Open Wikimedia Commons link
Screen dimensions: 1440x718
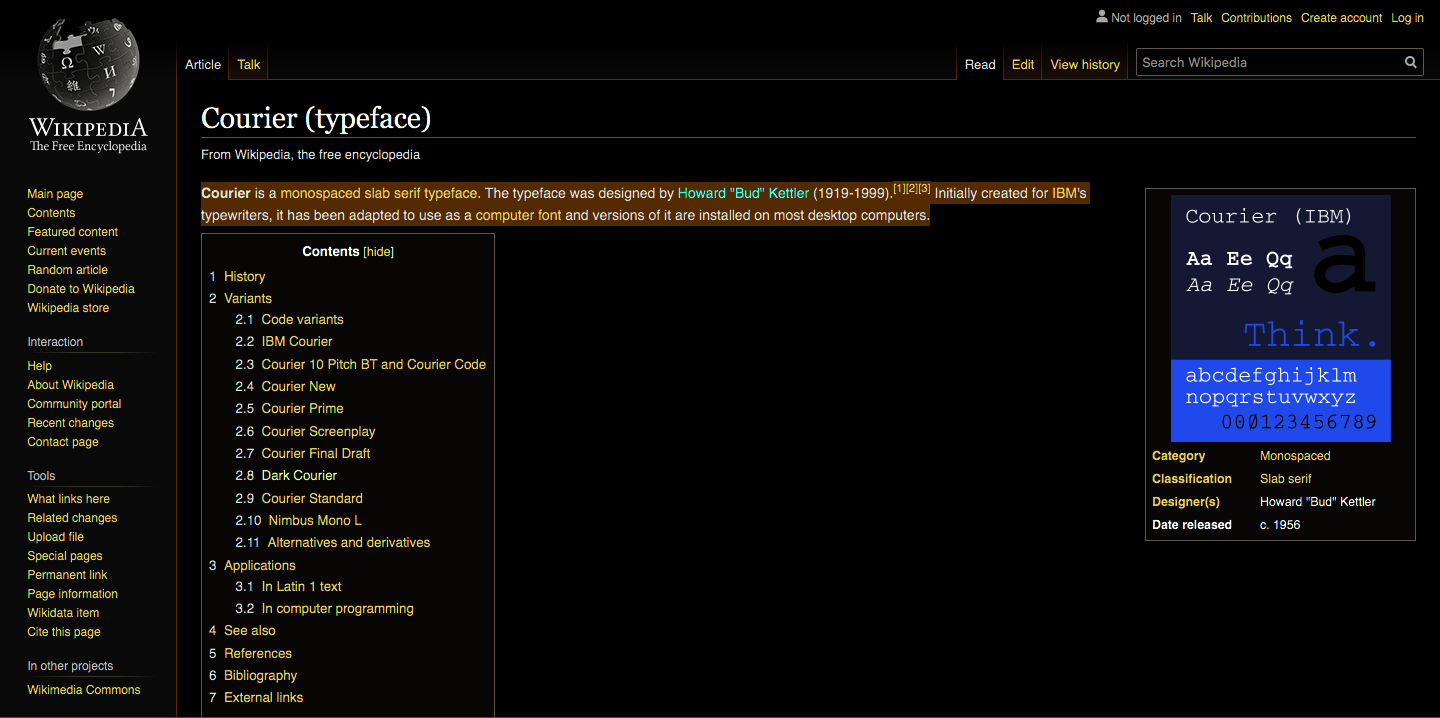click(84, 690)
